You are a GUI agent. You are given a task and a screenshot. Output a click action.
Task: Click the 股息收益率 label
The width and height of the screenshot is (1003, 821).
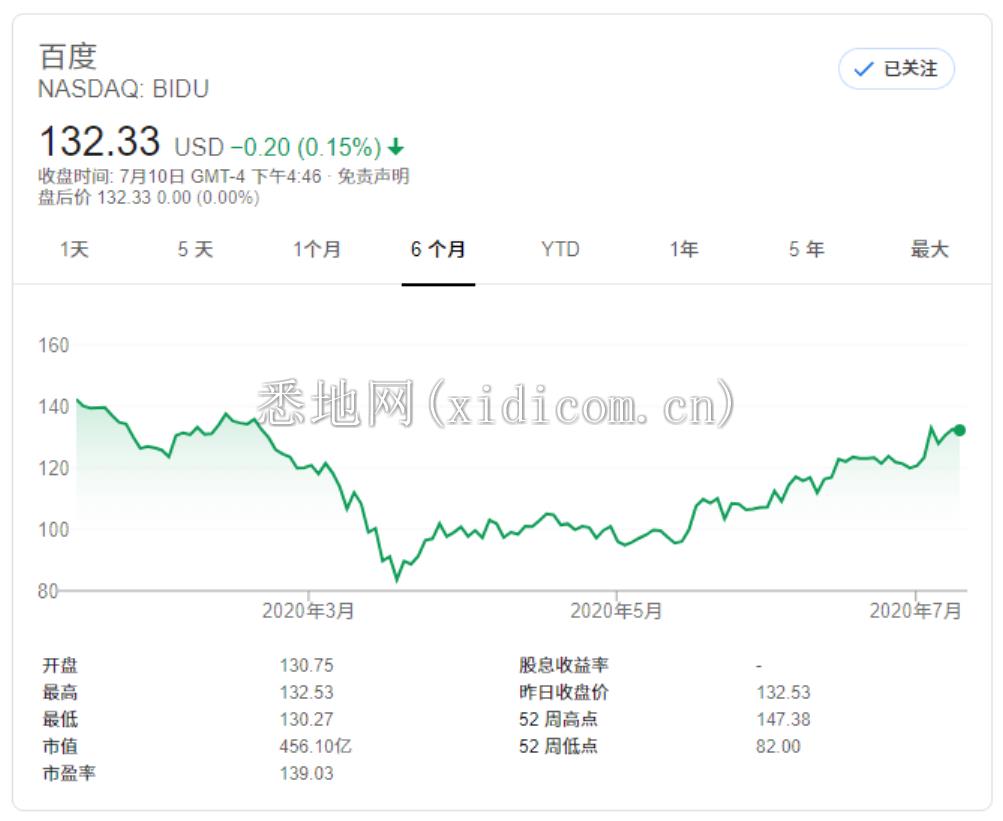[x=564, y=666]
